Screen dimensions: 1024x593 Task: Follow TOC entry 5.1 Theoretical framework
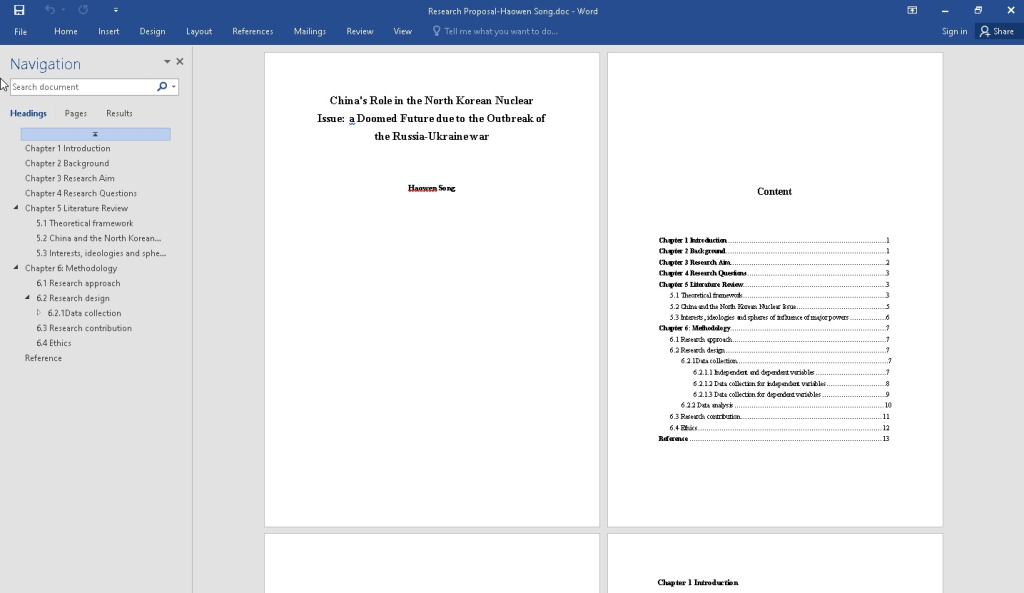point(780,296)
